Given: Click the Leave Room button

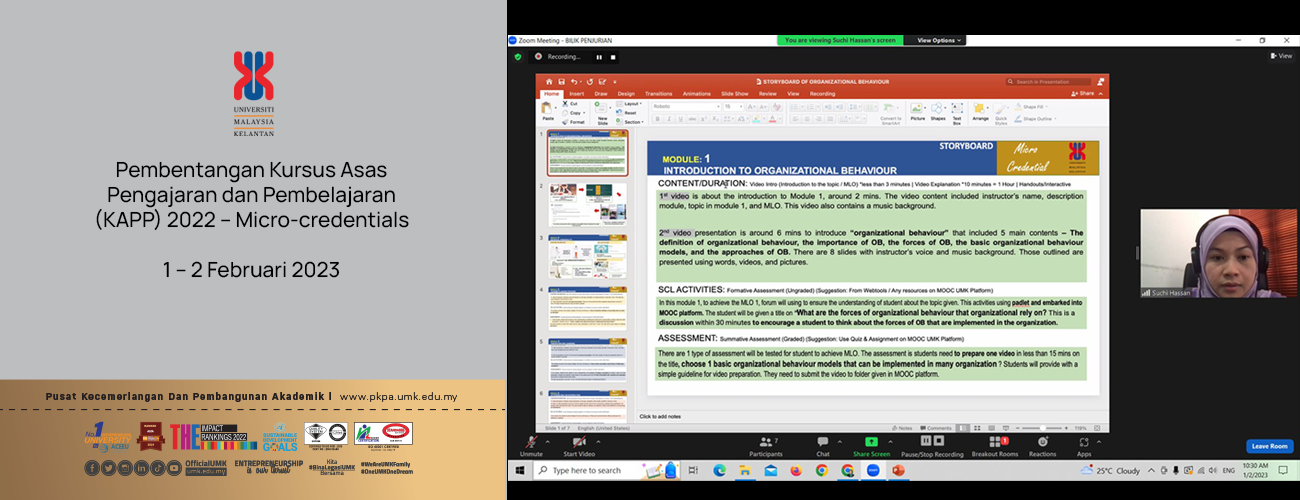Looking at the screenshot, I should click(1269, 446).
